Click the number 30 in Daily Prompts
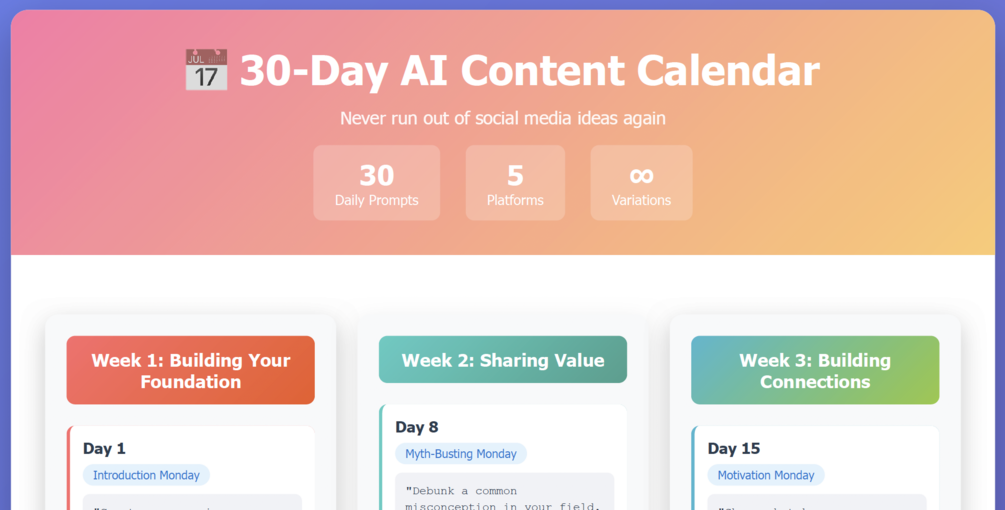The image size is (1005, 510). [376, 175]
